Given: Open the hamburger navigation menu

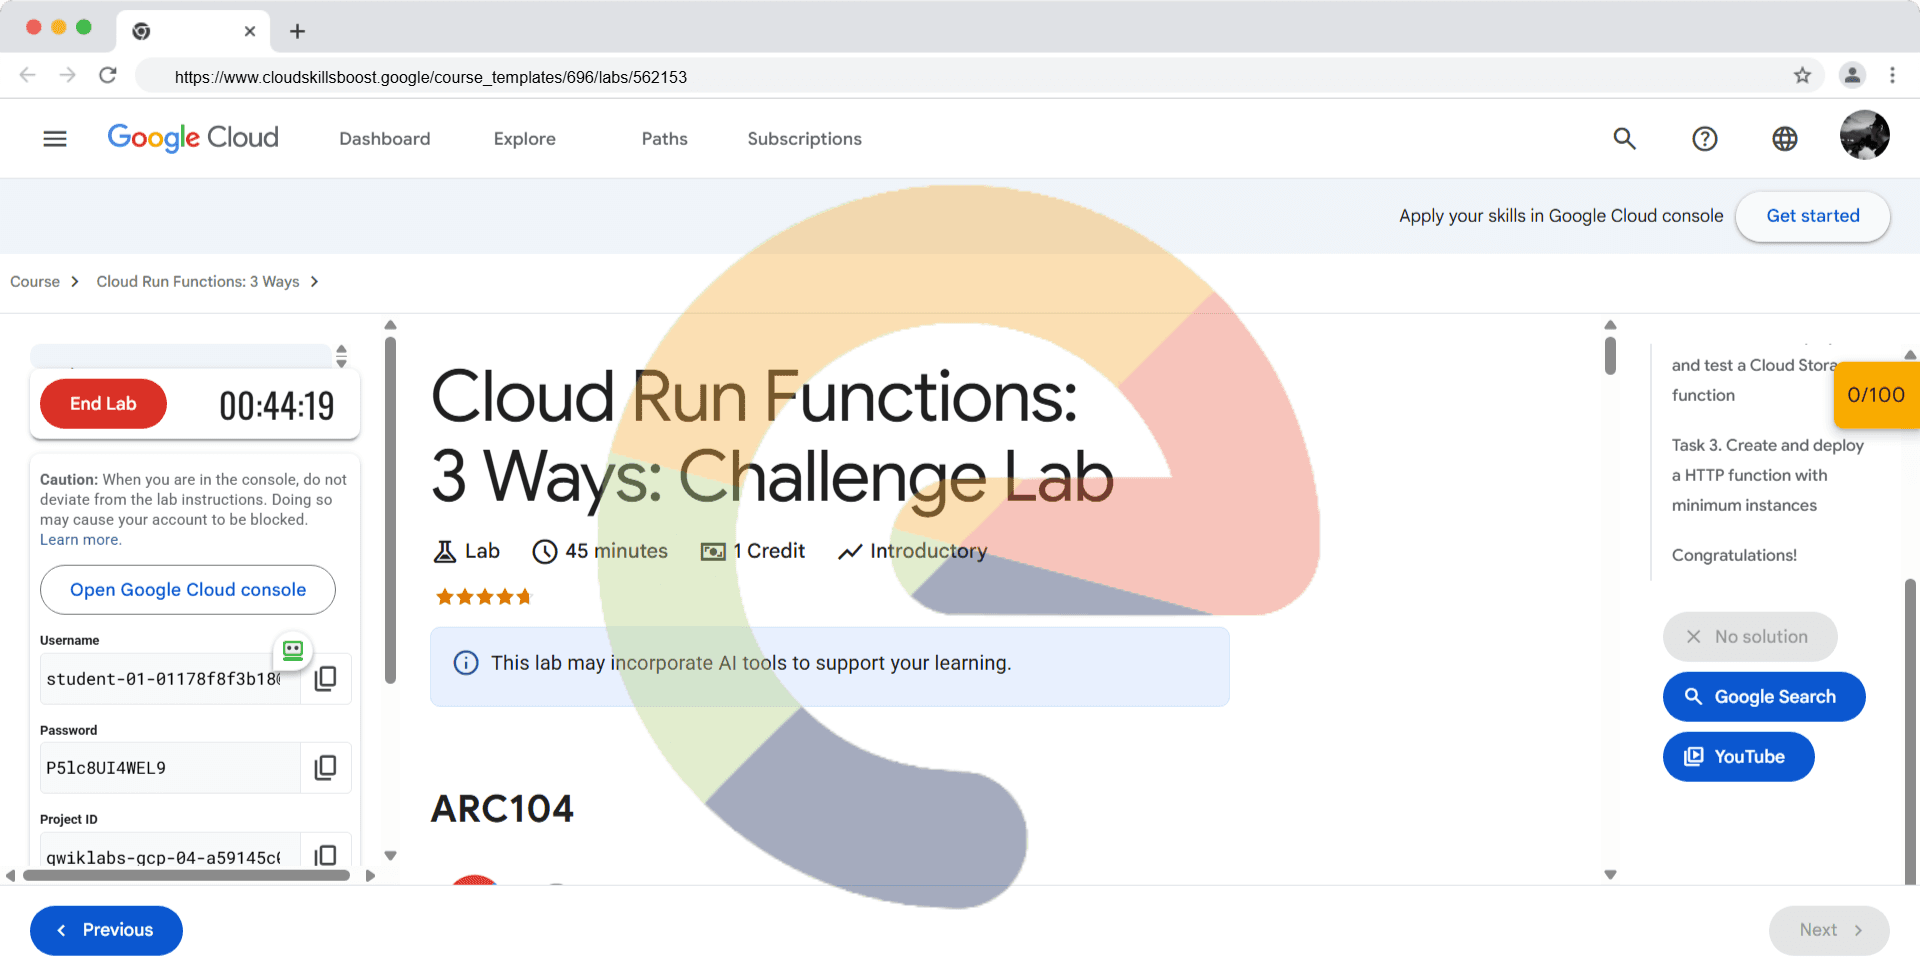Looking at the screenshot, I should click(x=55, y=139).
